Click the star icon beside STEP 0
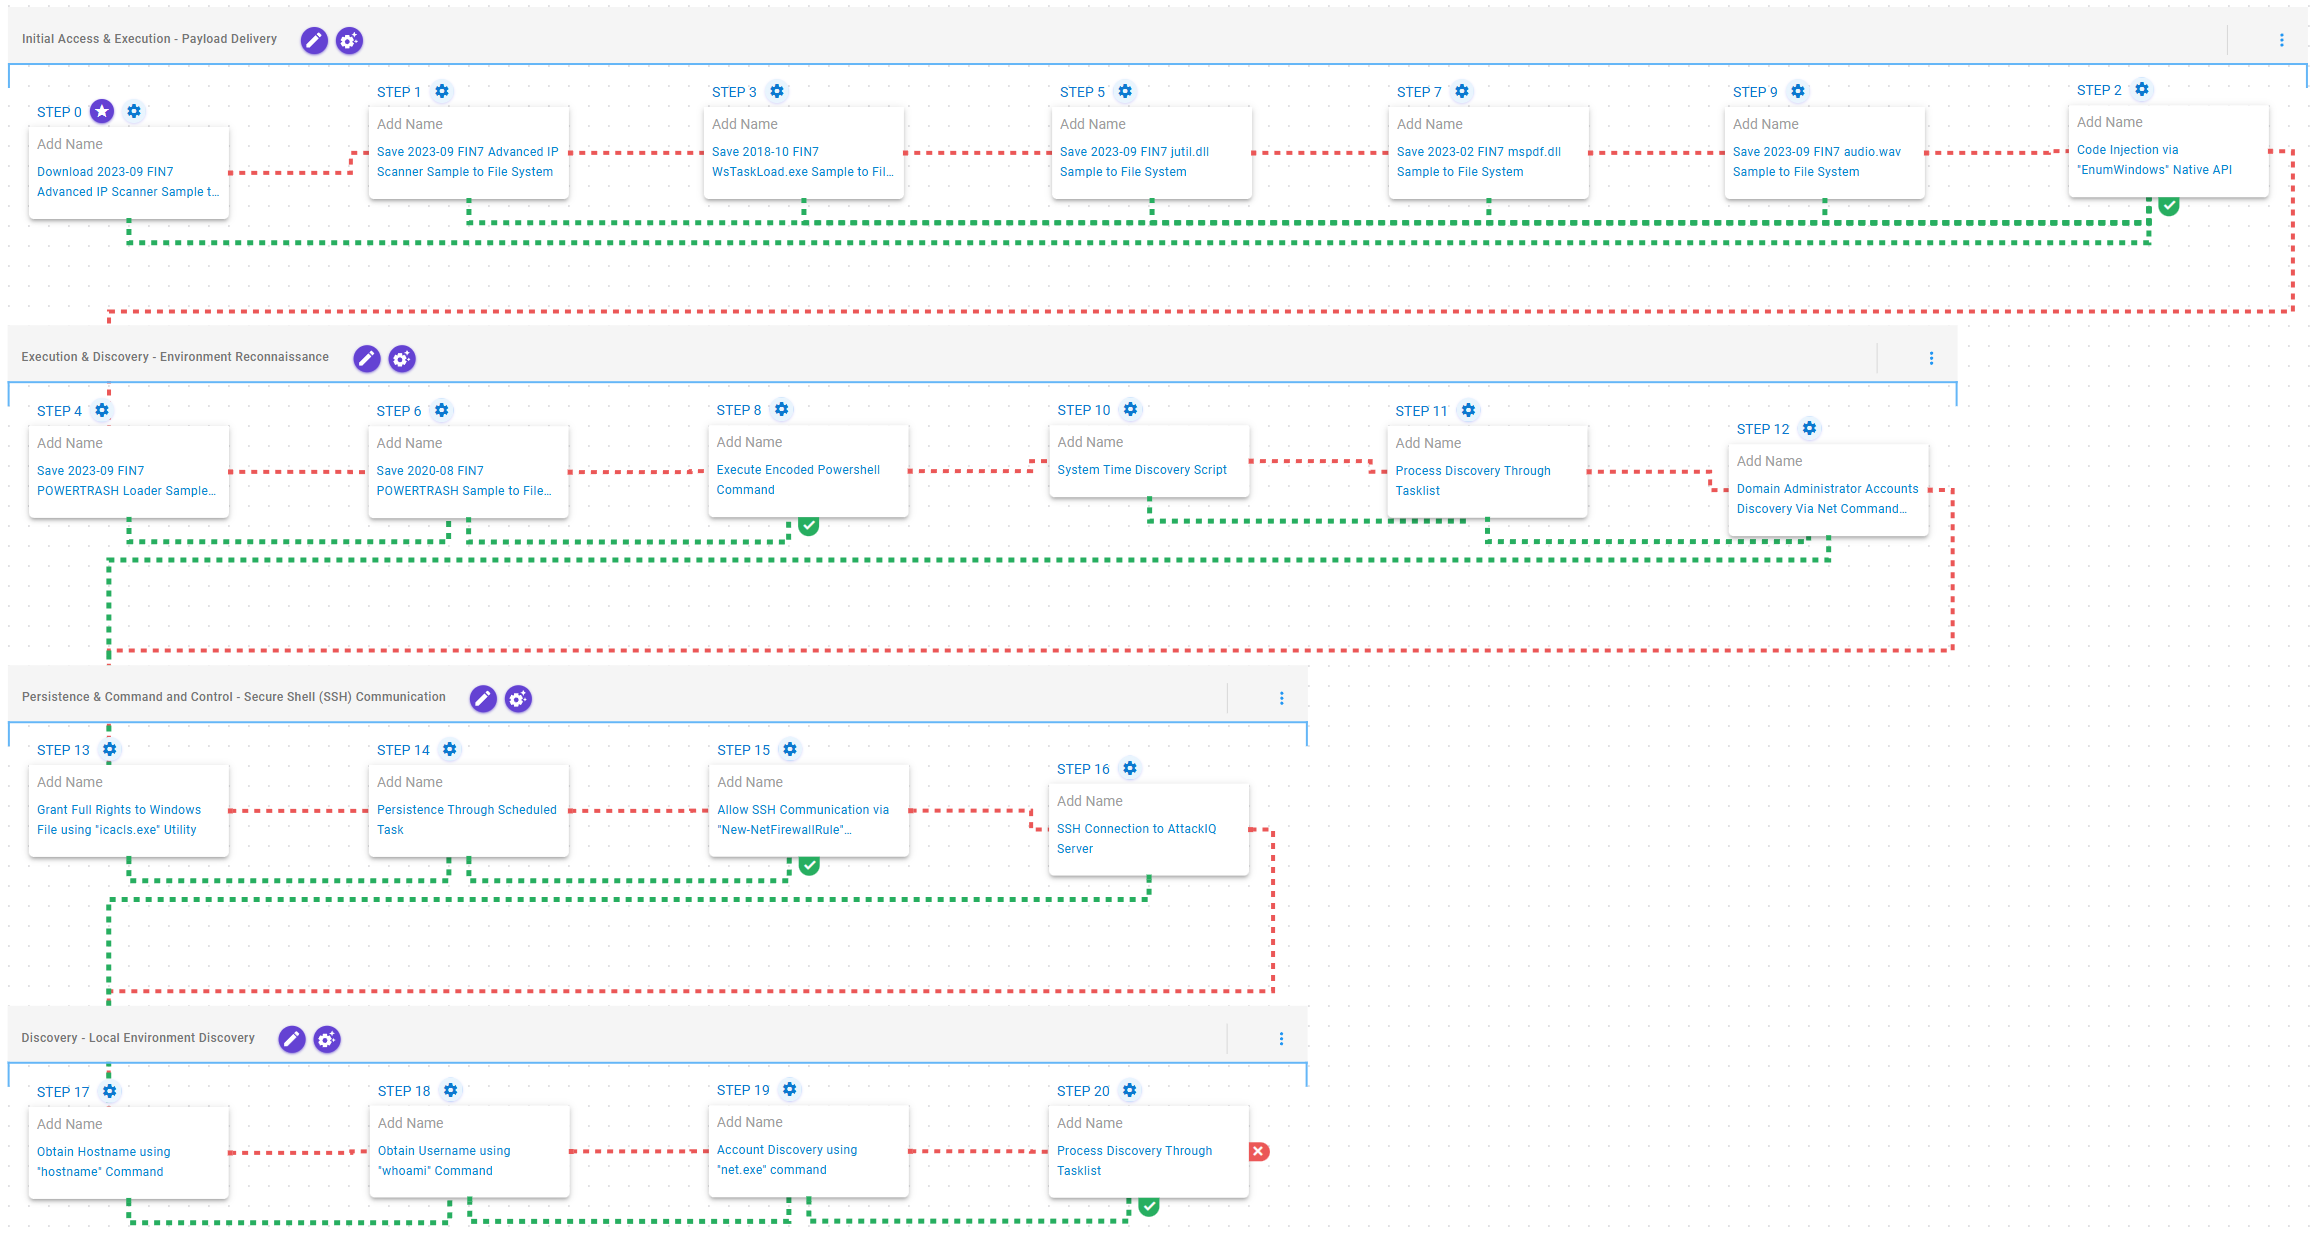The width and height of the screenshot is (2322, 1242). tap(102, 111)
